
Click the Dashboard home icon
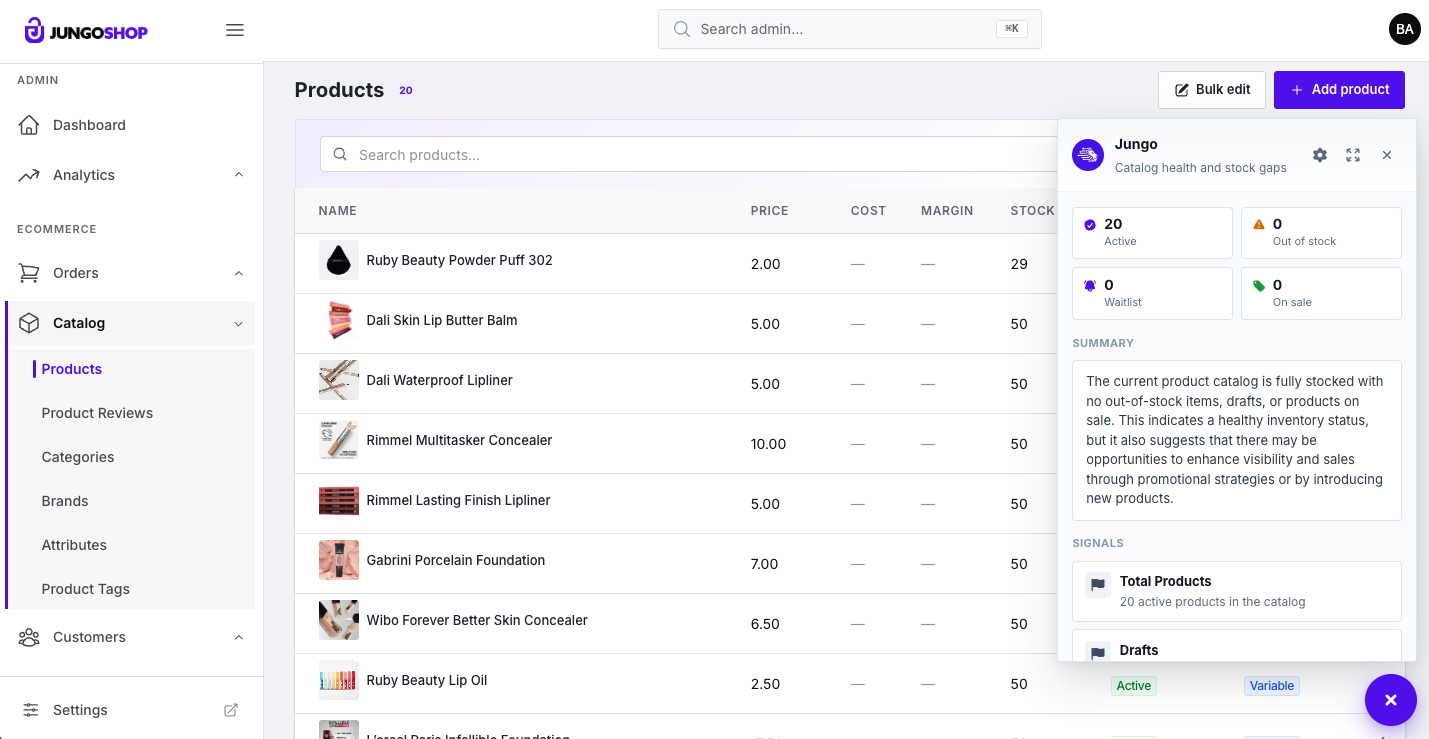coord(29,125)
